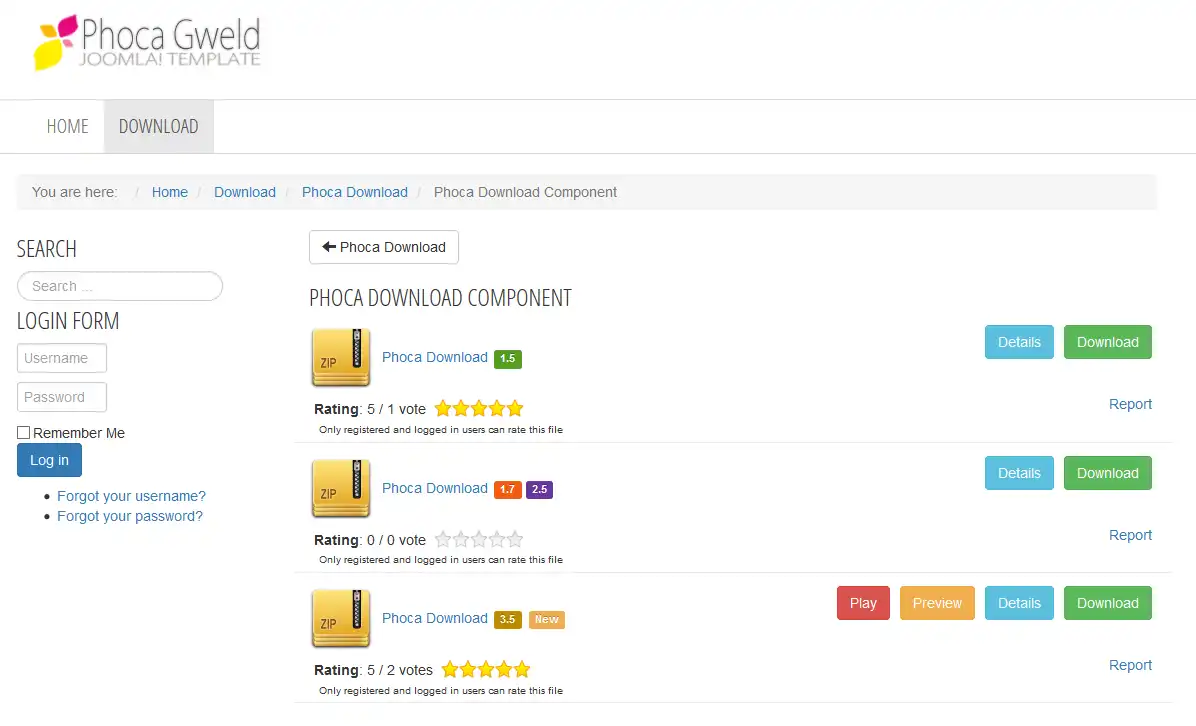The width and height of the screenshot is (1196, 726).
Task: Click the Phoca Download breadcrumb link
Action: 355,192
